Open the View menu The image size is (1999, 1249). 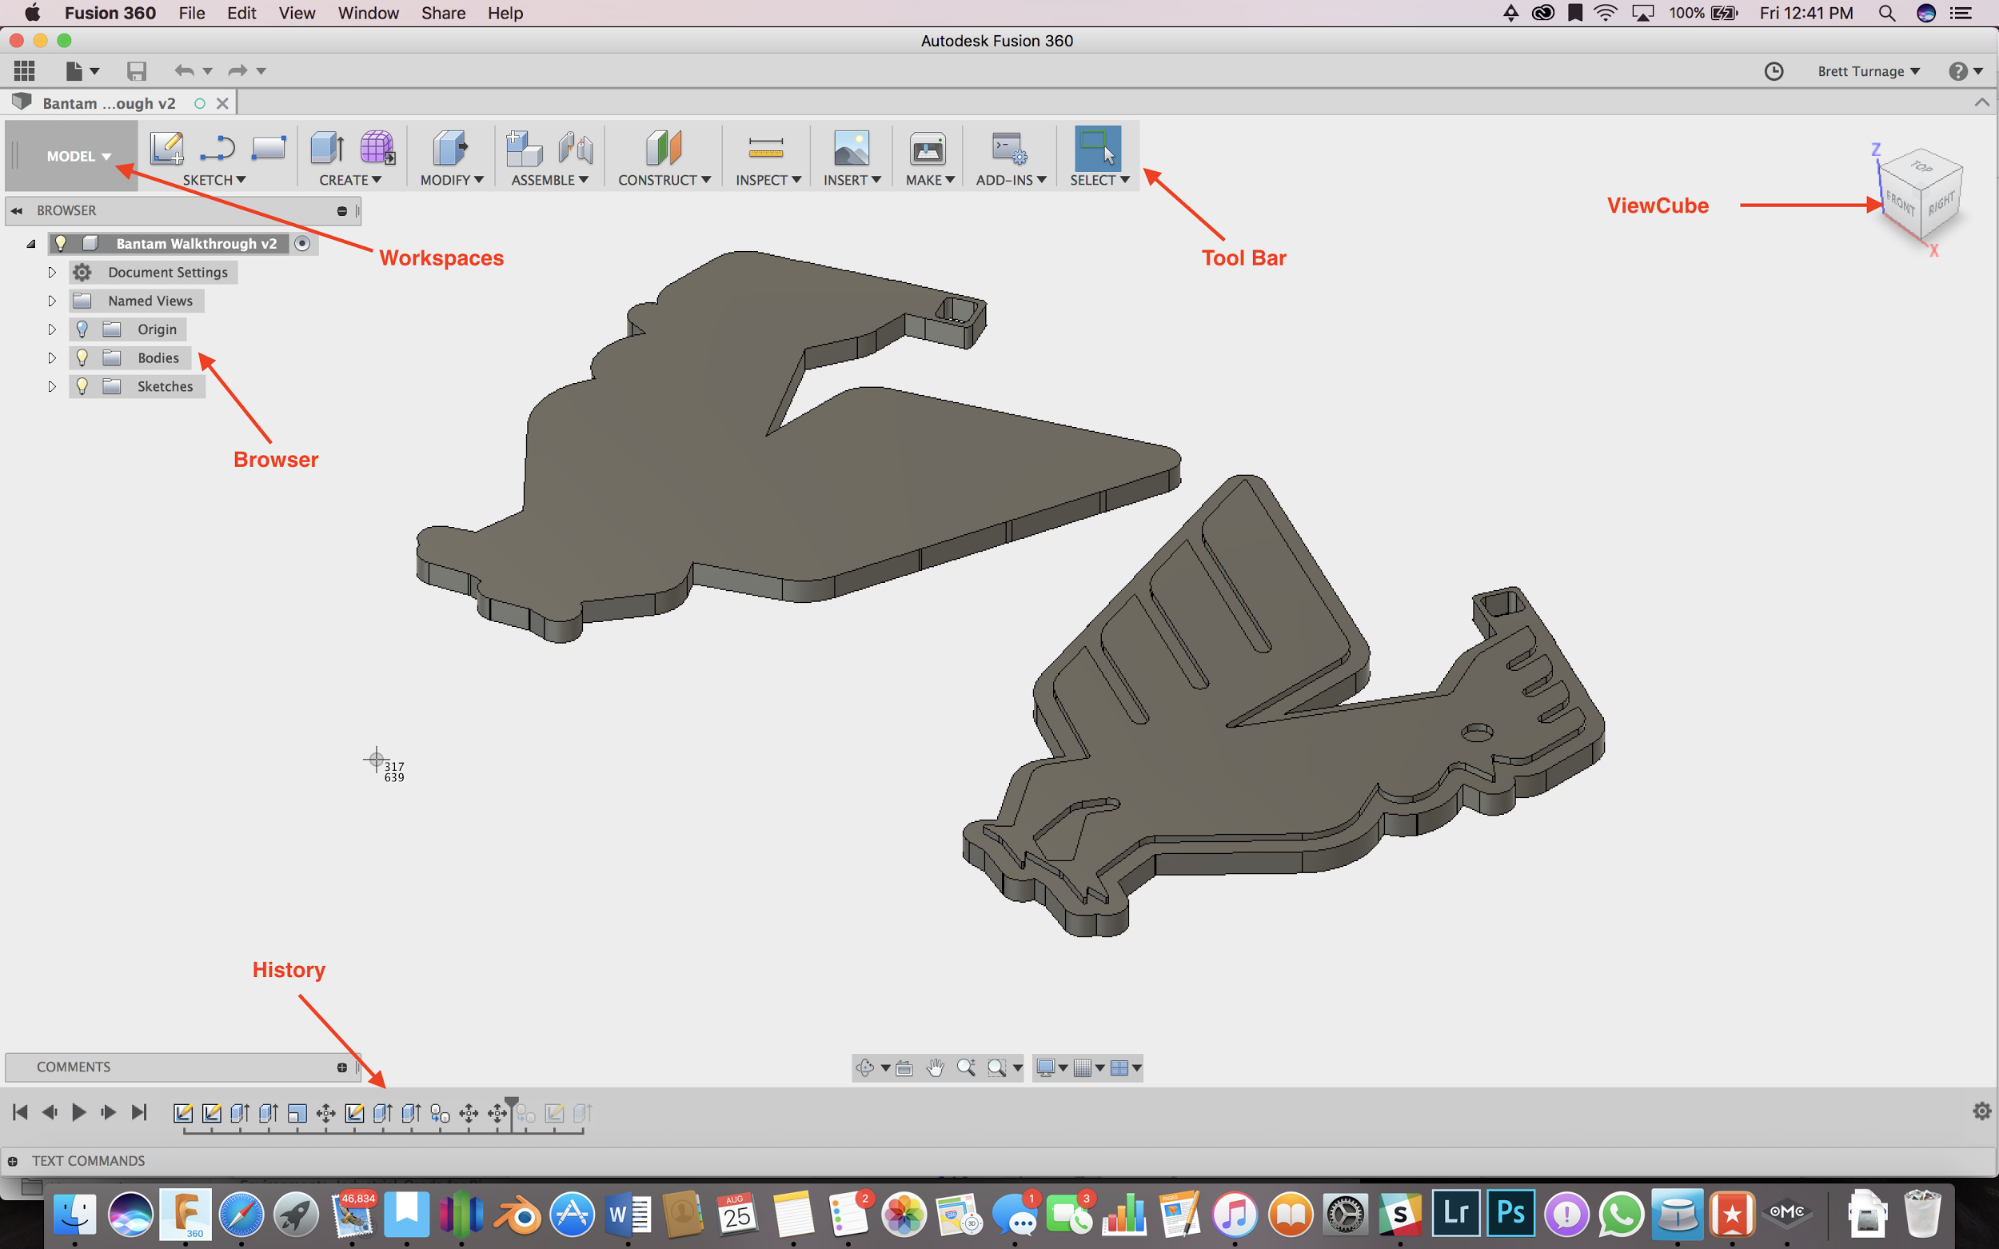(296, 13)
